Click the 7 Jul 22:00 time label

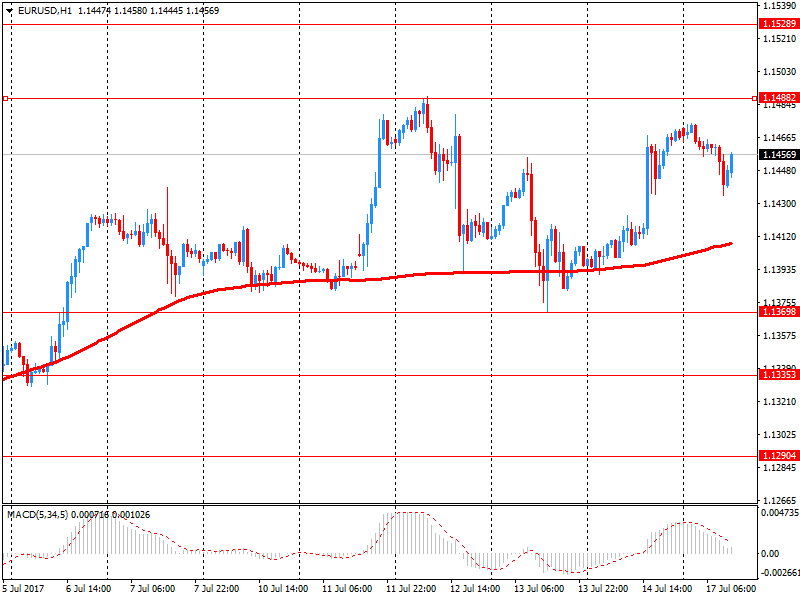point(216,589)
